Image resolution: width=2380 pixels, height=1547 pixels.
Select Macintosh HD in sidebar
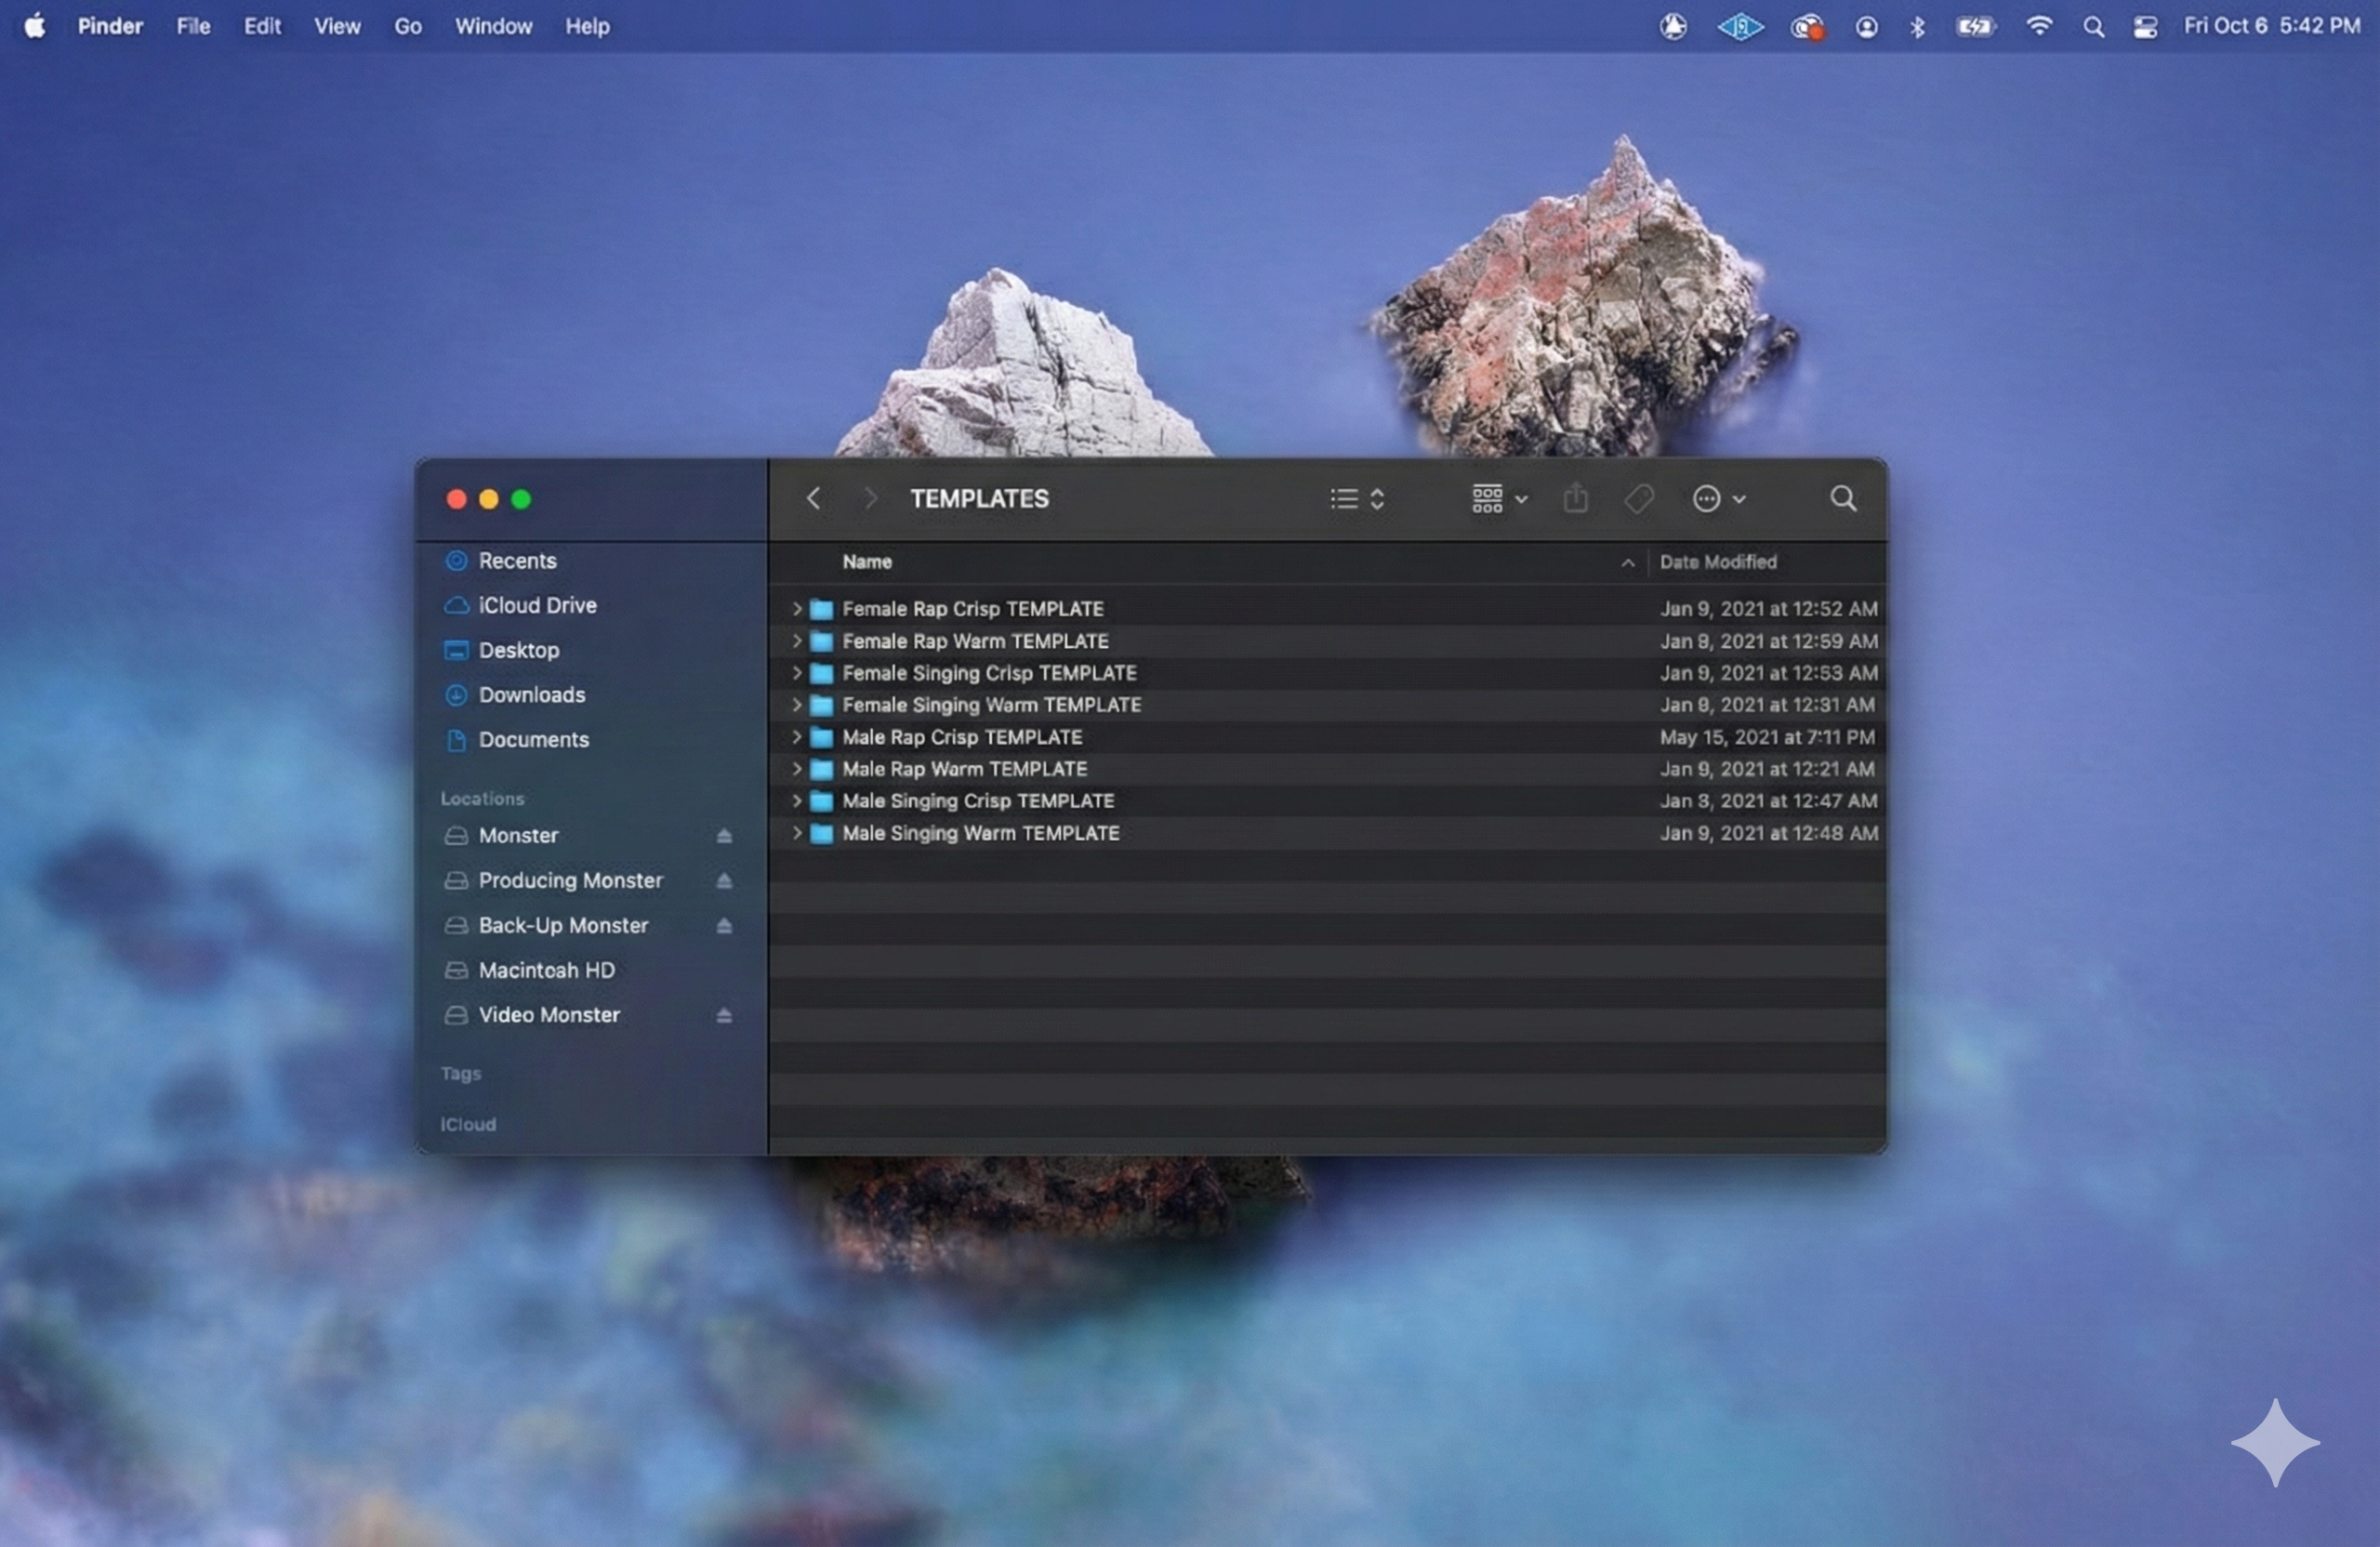pos(546,970)
